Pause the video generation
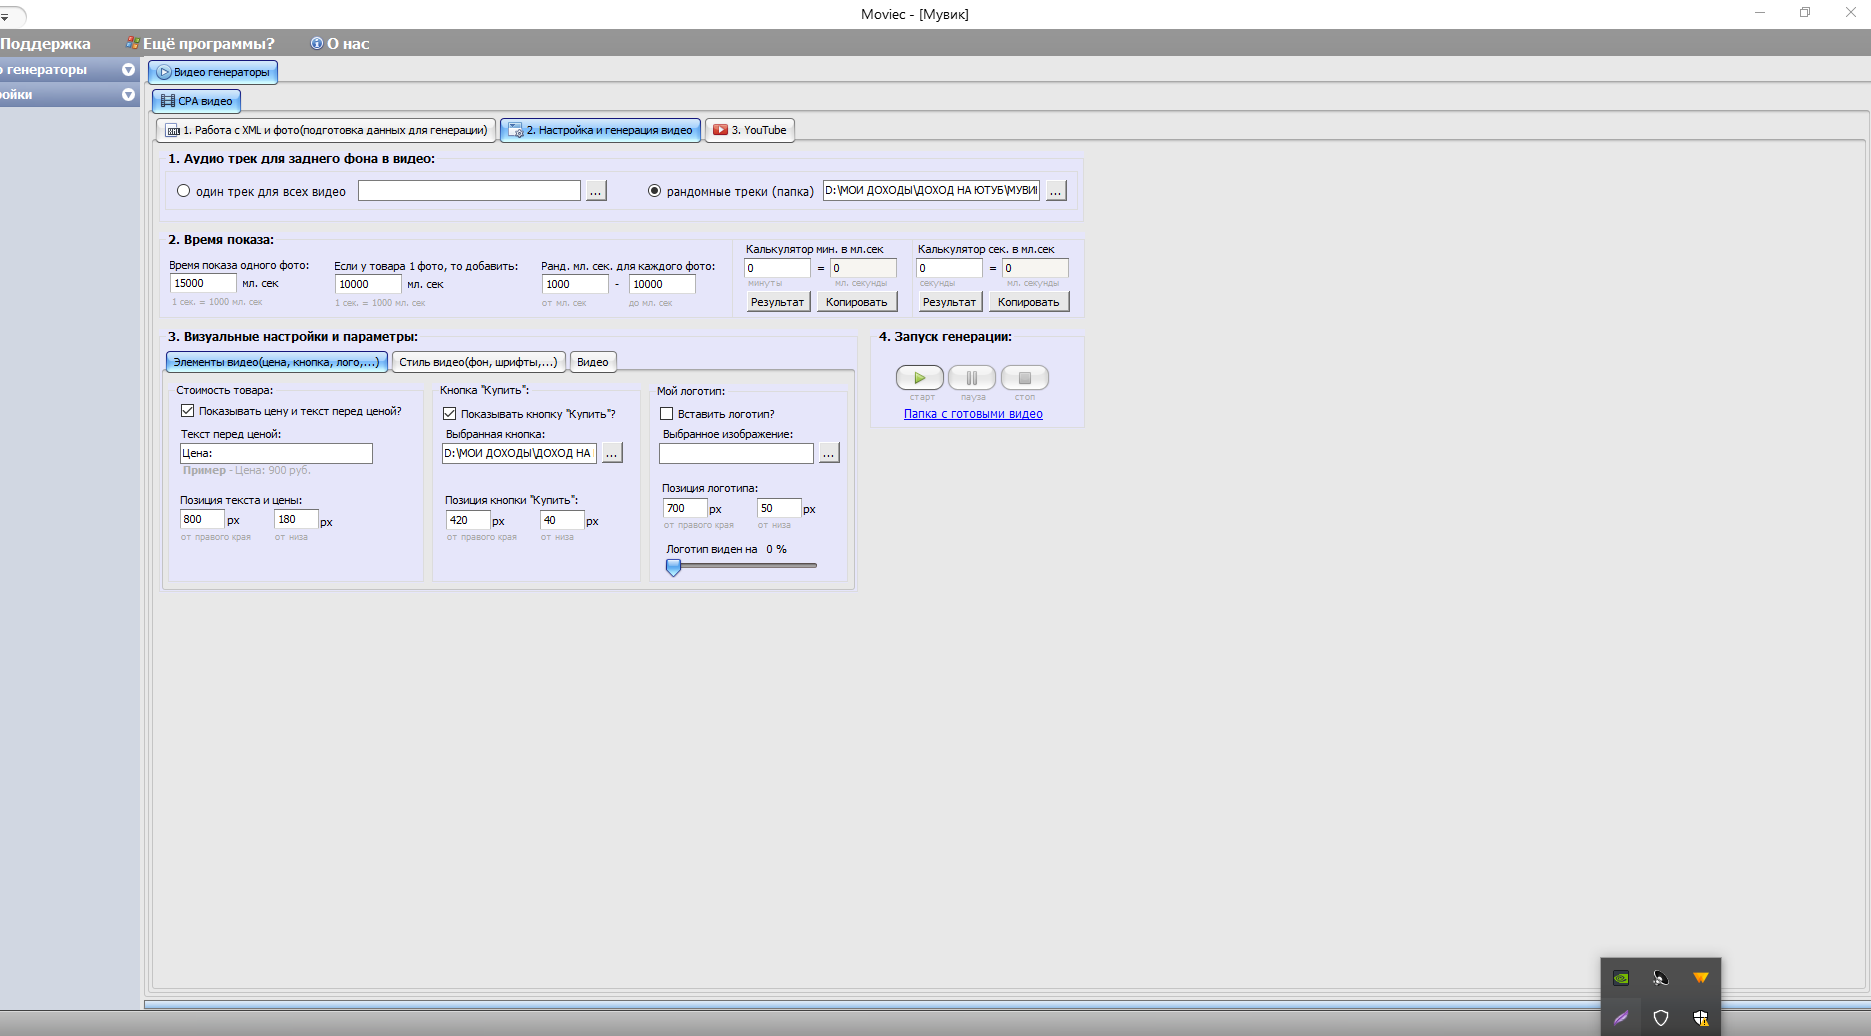This screenshot has height=1036, width=1871. 971,378
